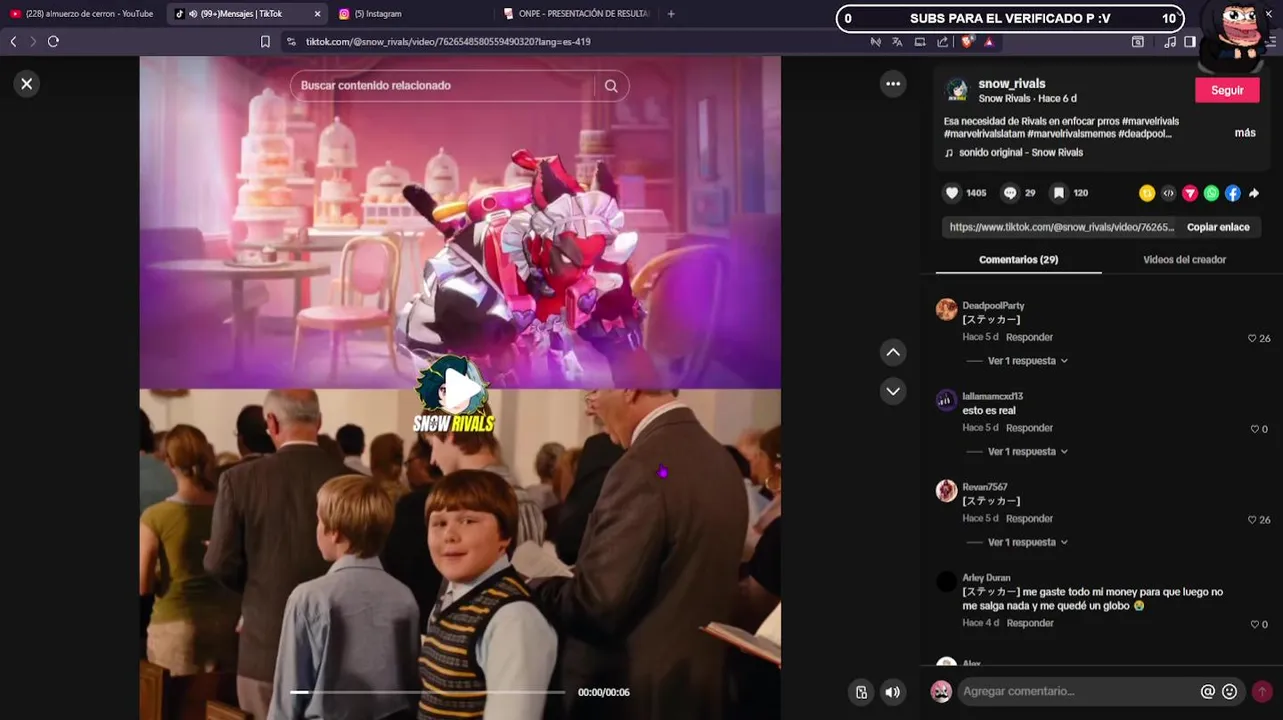
Task: Close the TikTok browser tab
Action: (318, 14)
